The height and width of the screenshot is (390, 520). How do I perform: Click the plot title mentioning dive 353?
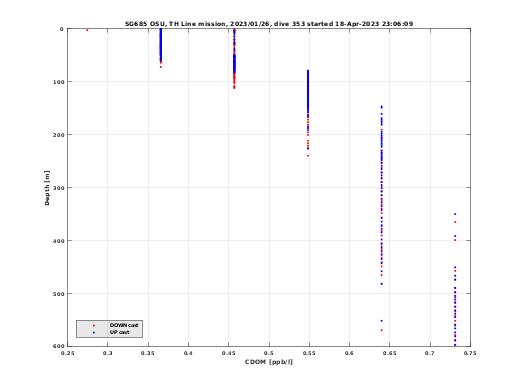269,24
